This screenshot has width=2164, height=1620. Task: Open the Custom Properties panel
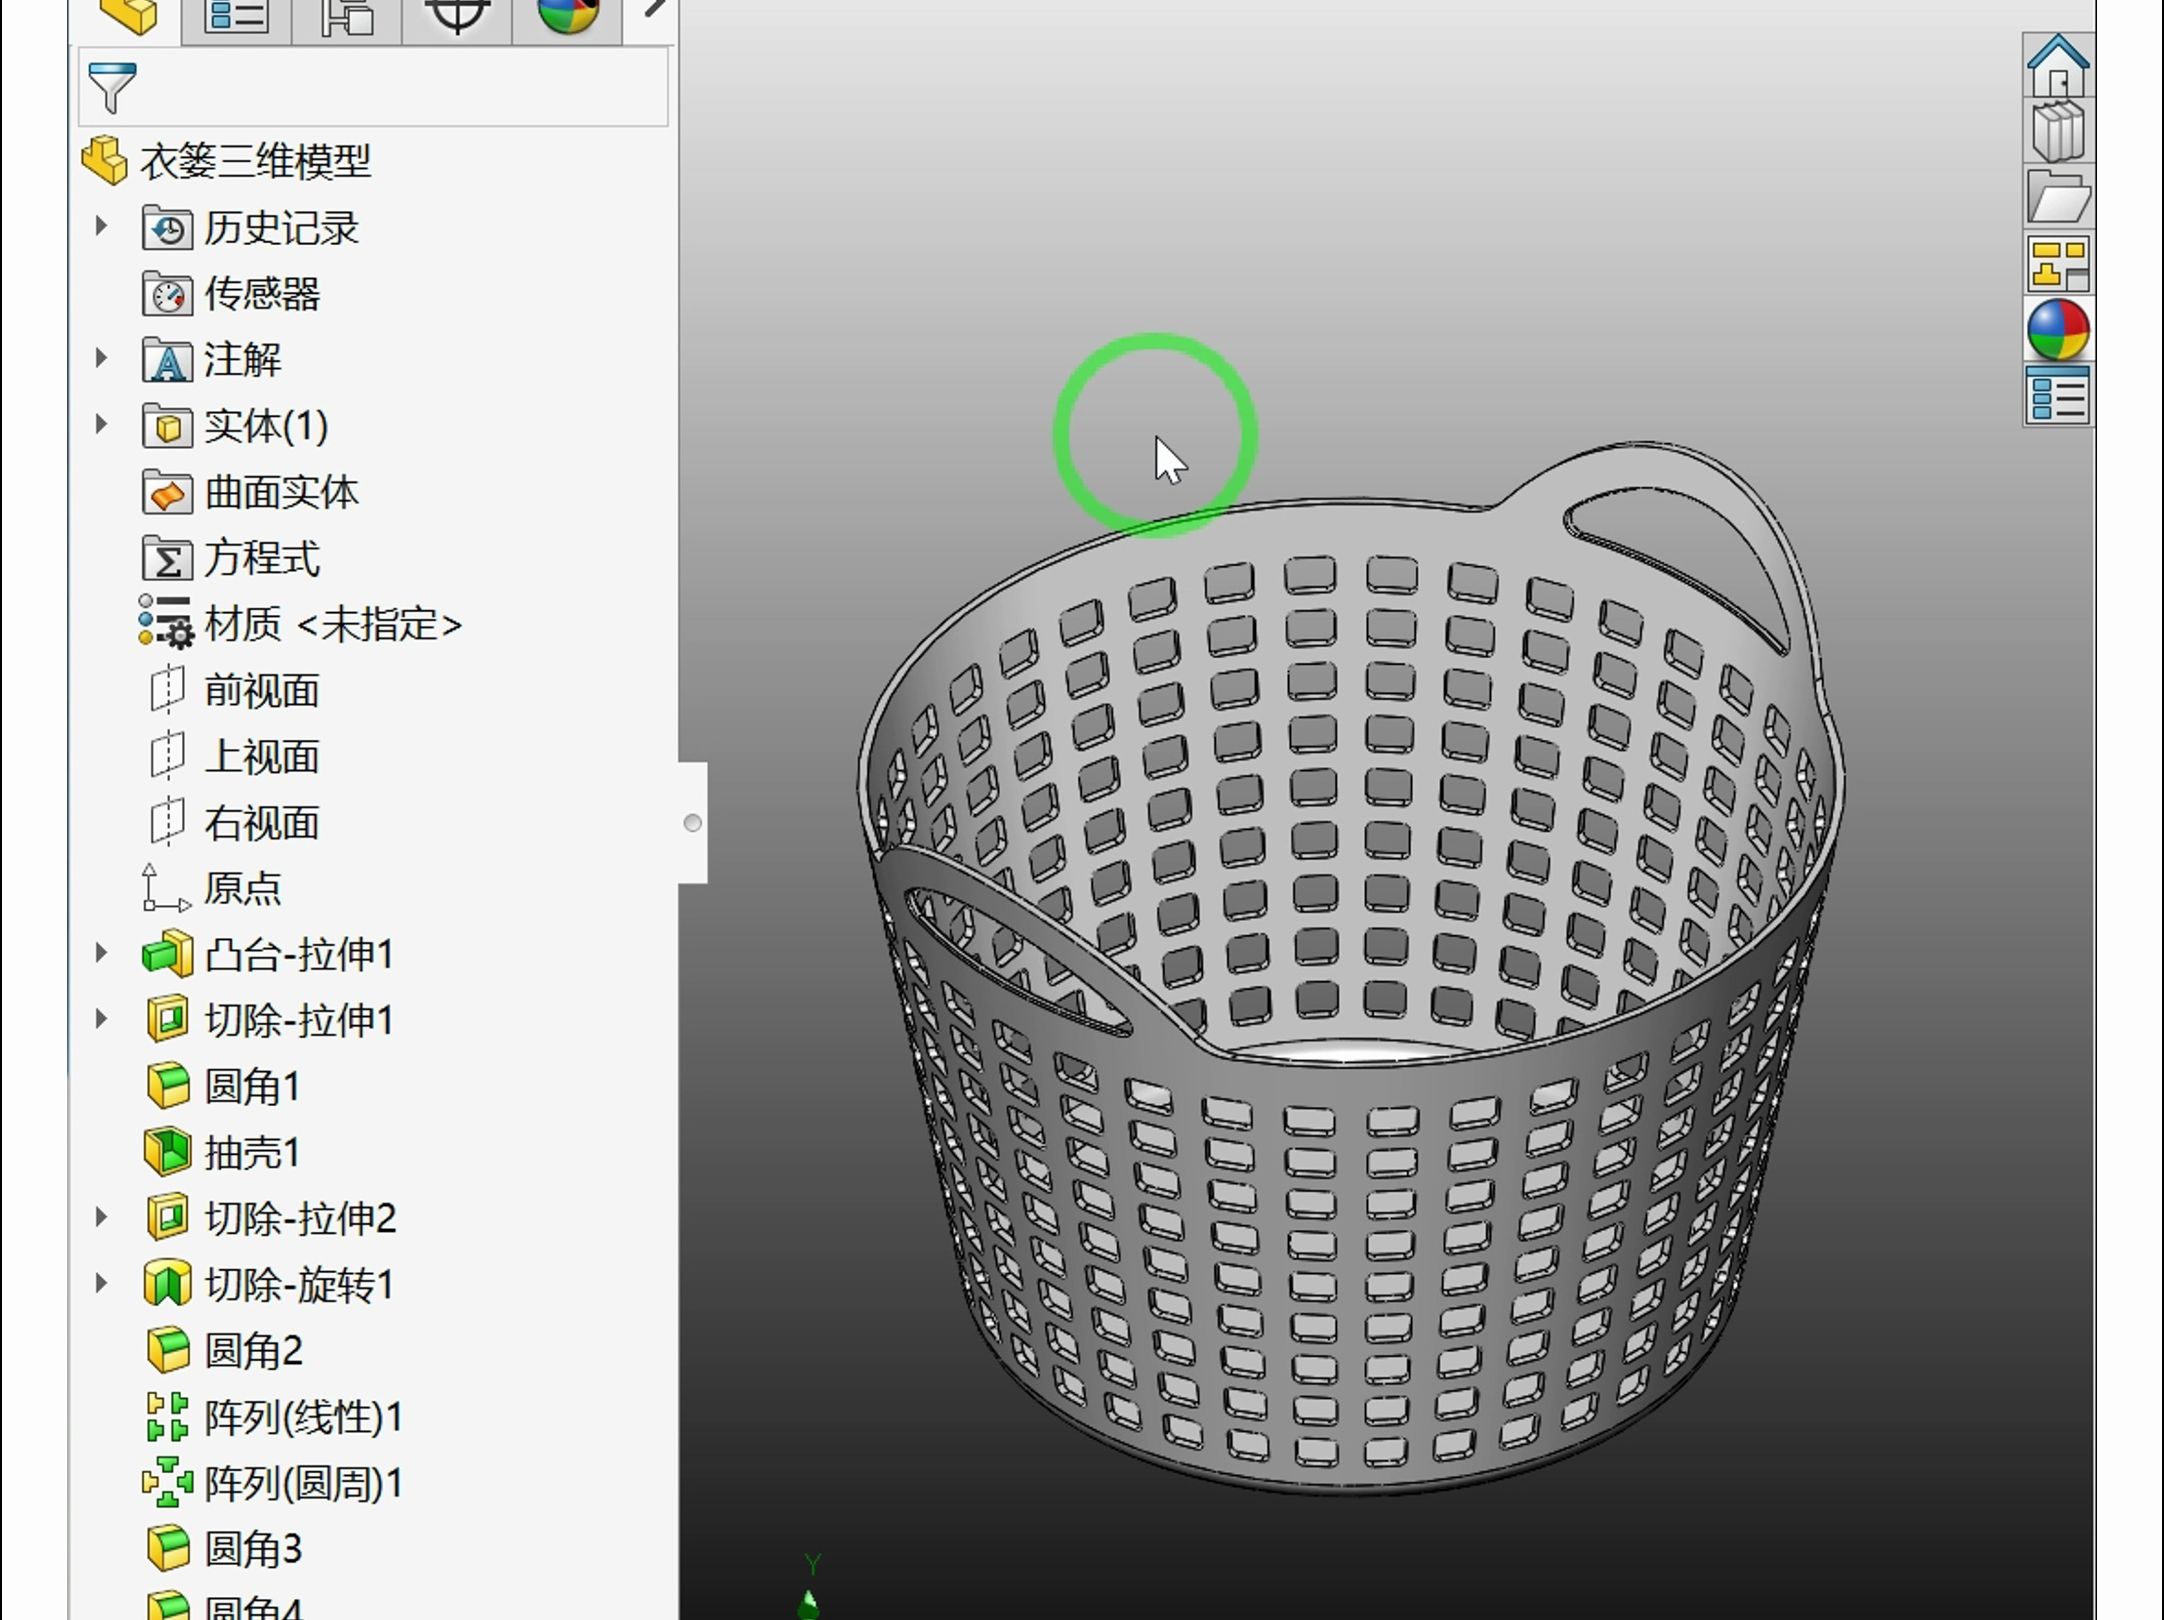click(2057, 392)
